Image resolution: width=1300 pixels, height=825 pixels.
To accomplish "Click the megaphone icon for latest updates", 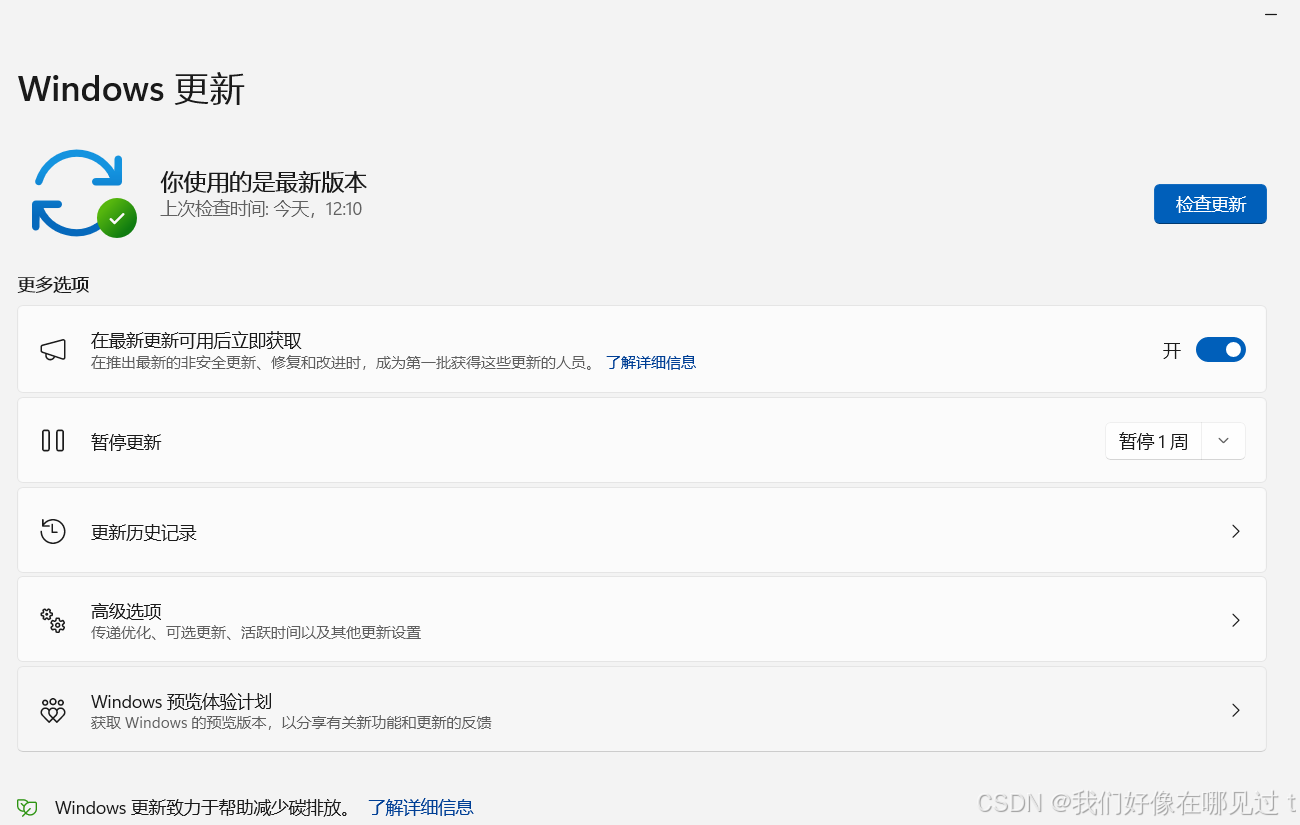I will (53, 349).
